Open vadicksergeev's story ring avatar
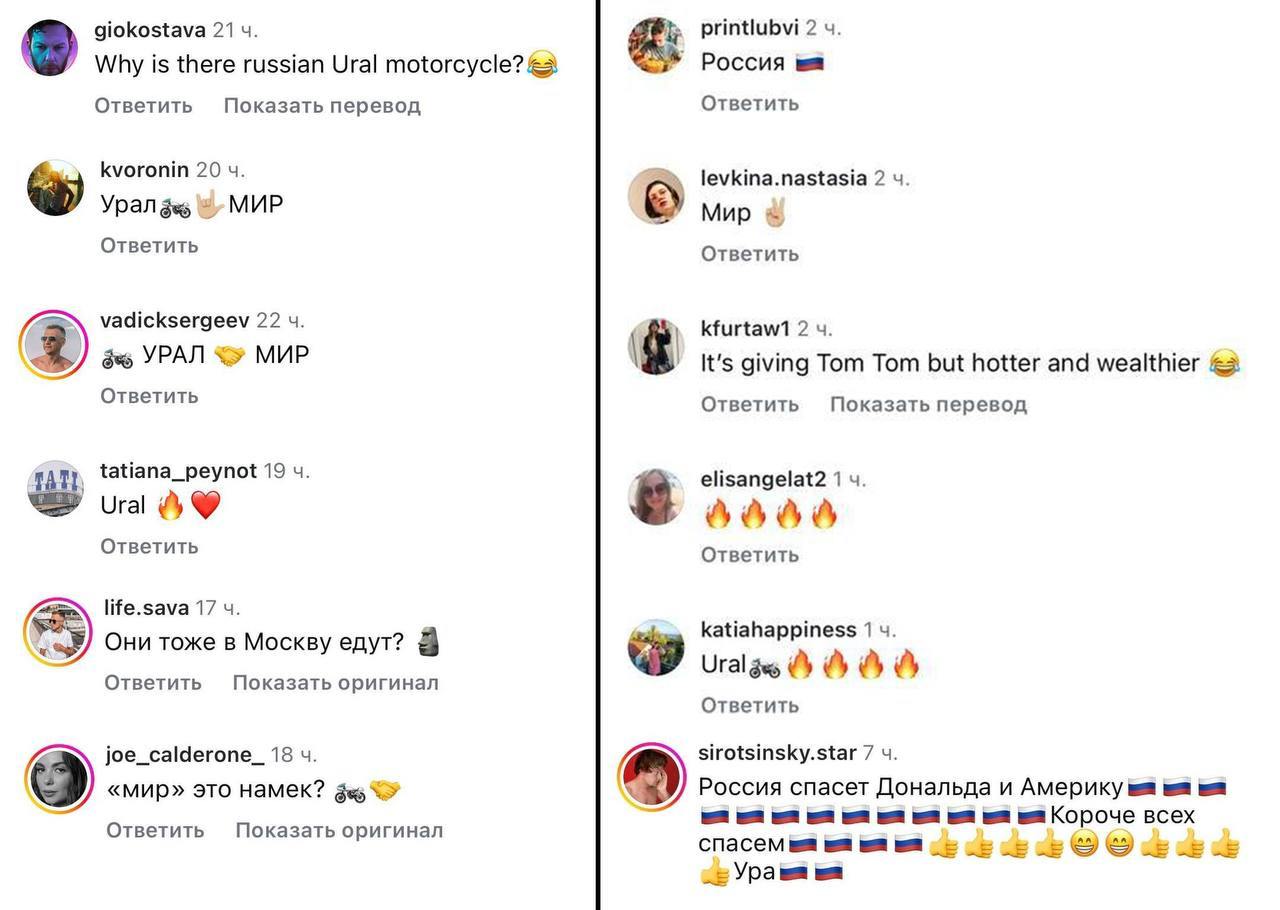 click(x=54, y=345)
